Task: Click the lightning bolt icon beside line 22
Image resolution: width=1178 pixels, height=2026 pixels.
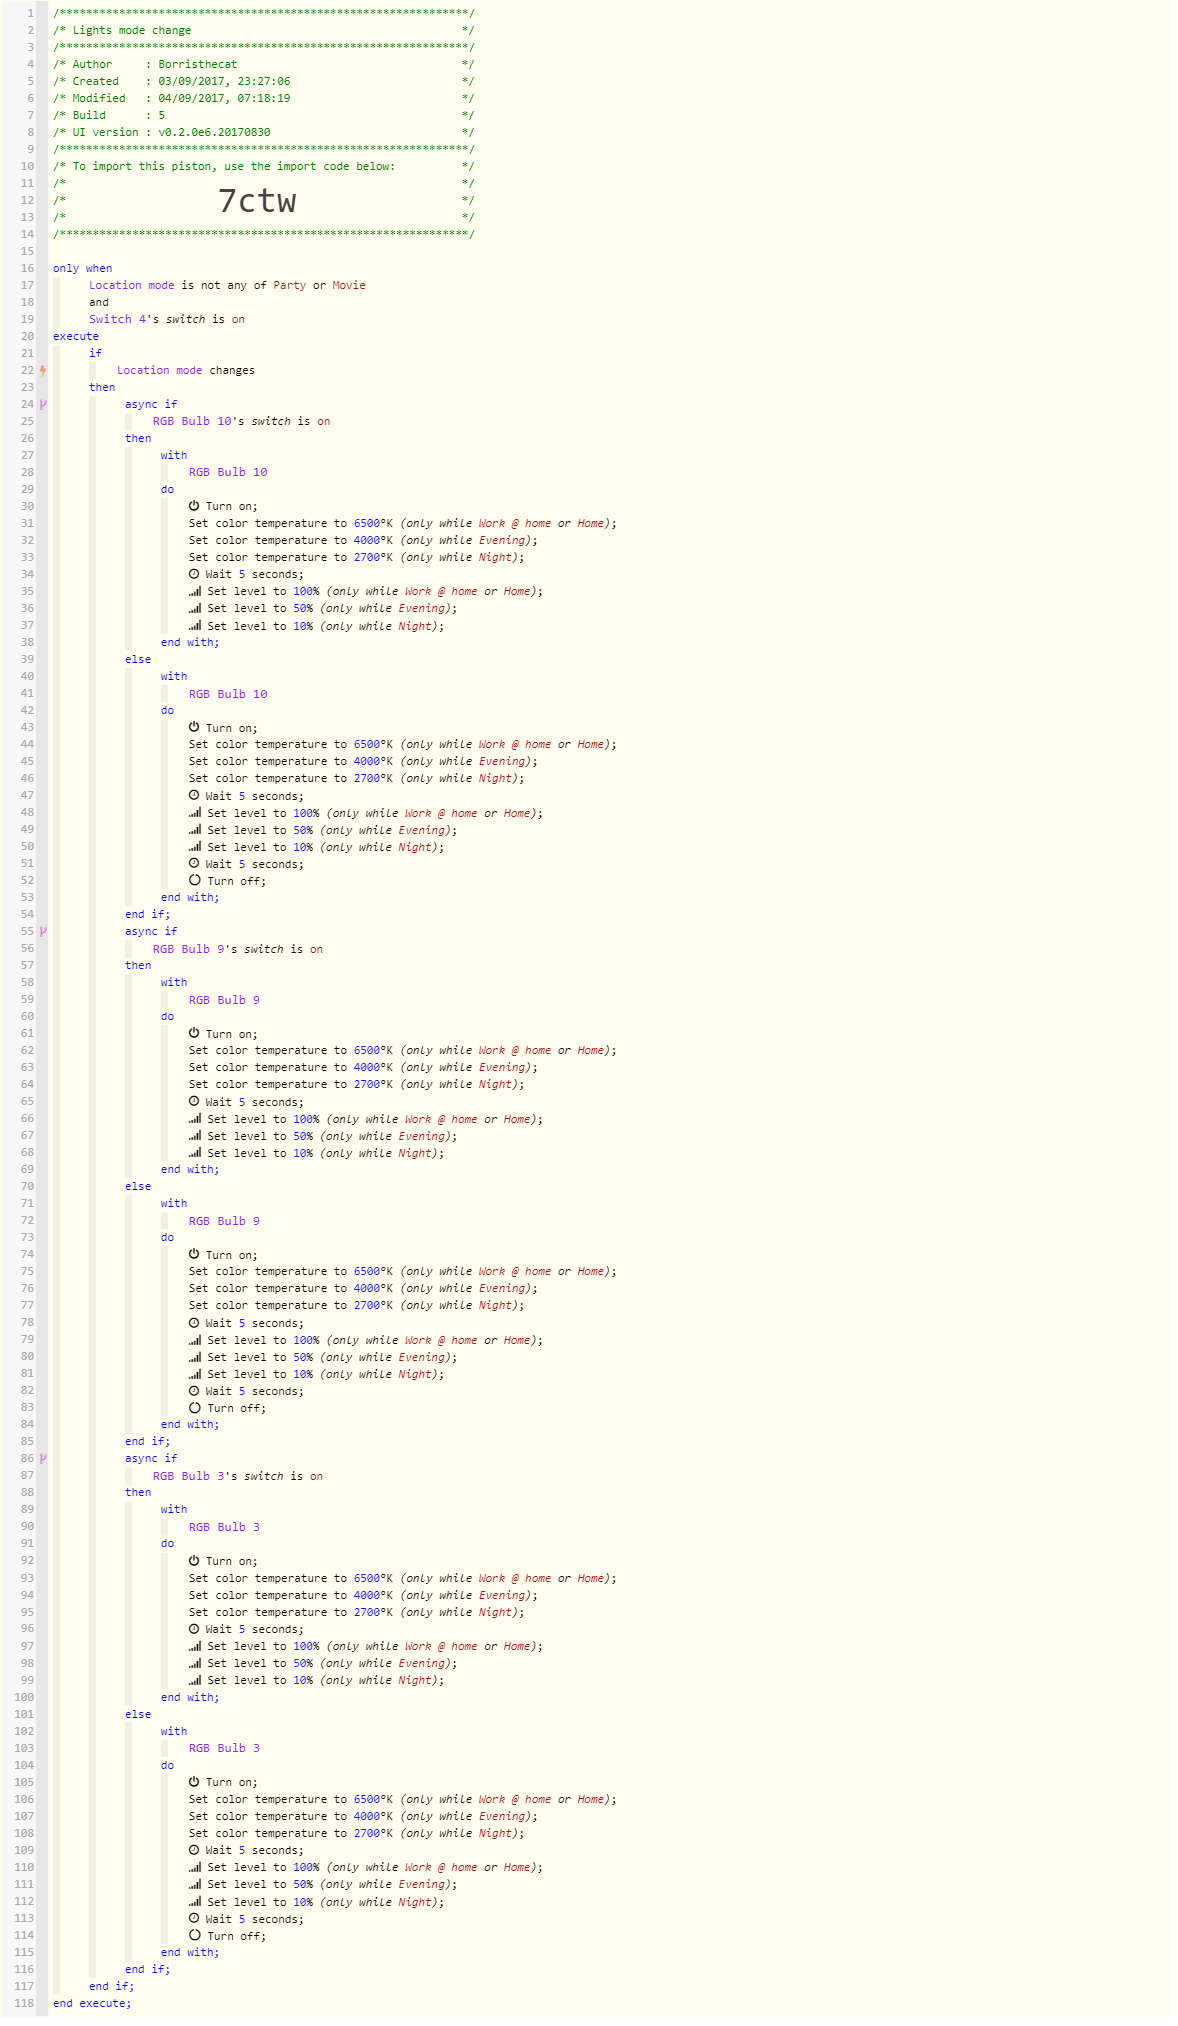Action: click(x=43, y=370)
